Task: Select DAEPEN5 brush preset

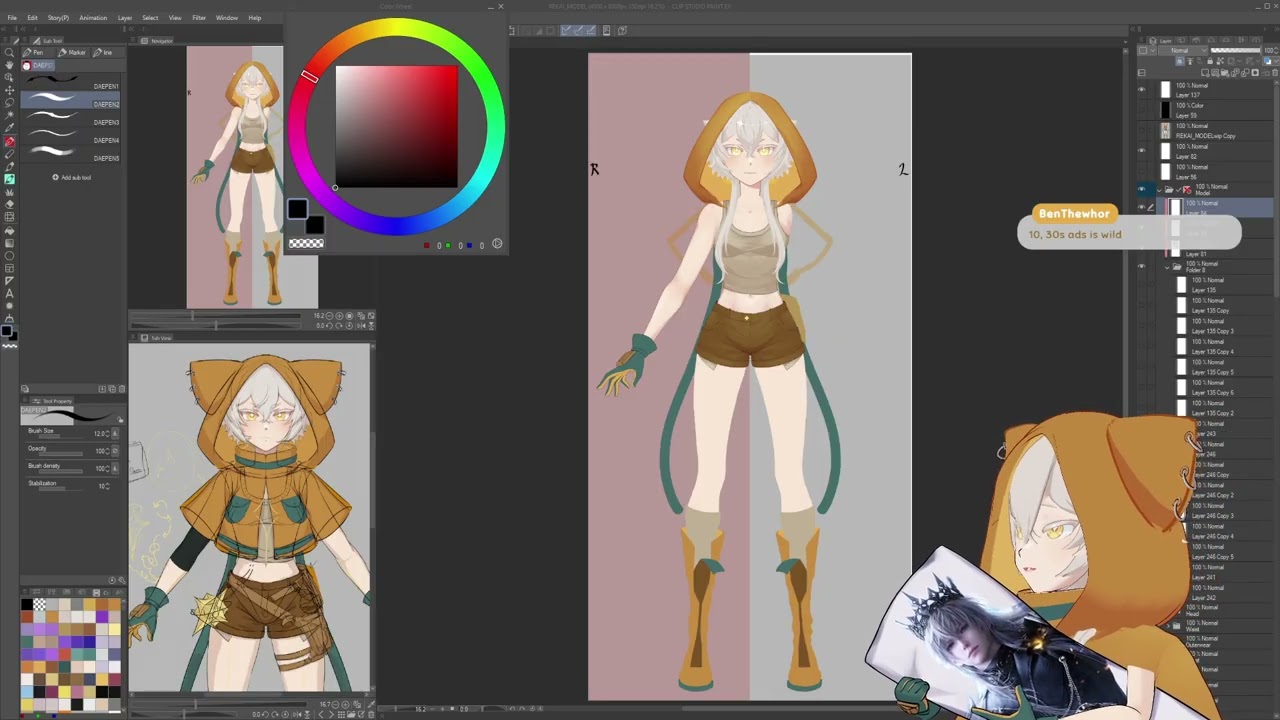Action: coord(71,153)
